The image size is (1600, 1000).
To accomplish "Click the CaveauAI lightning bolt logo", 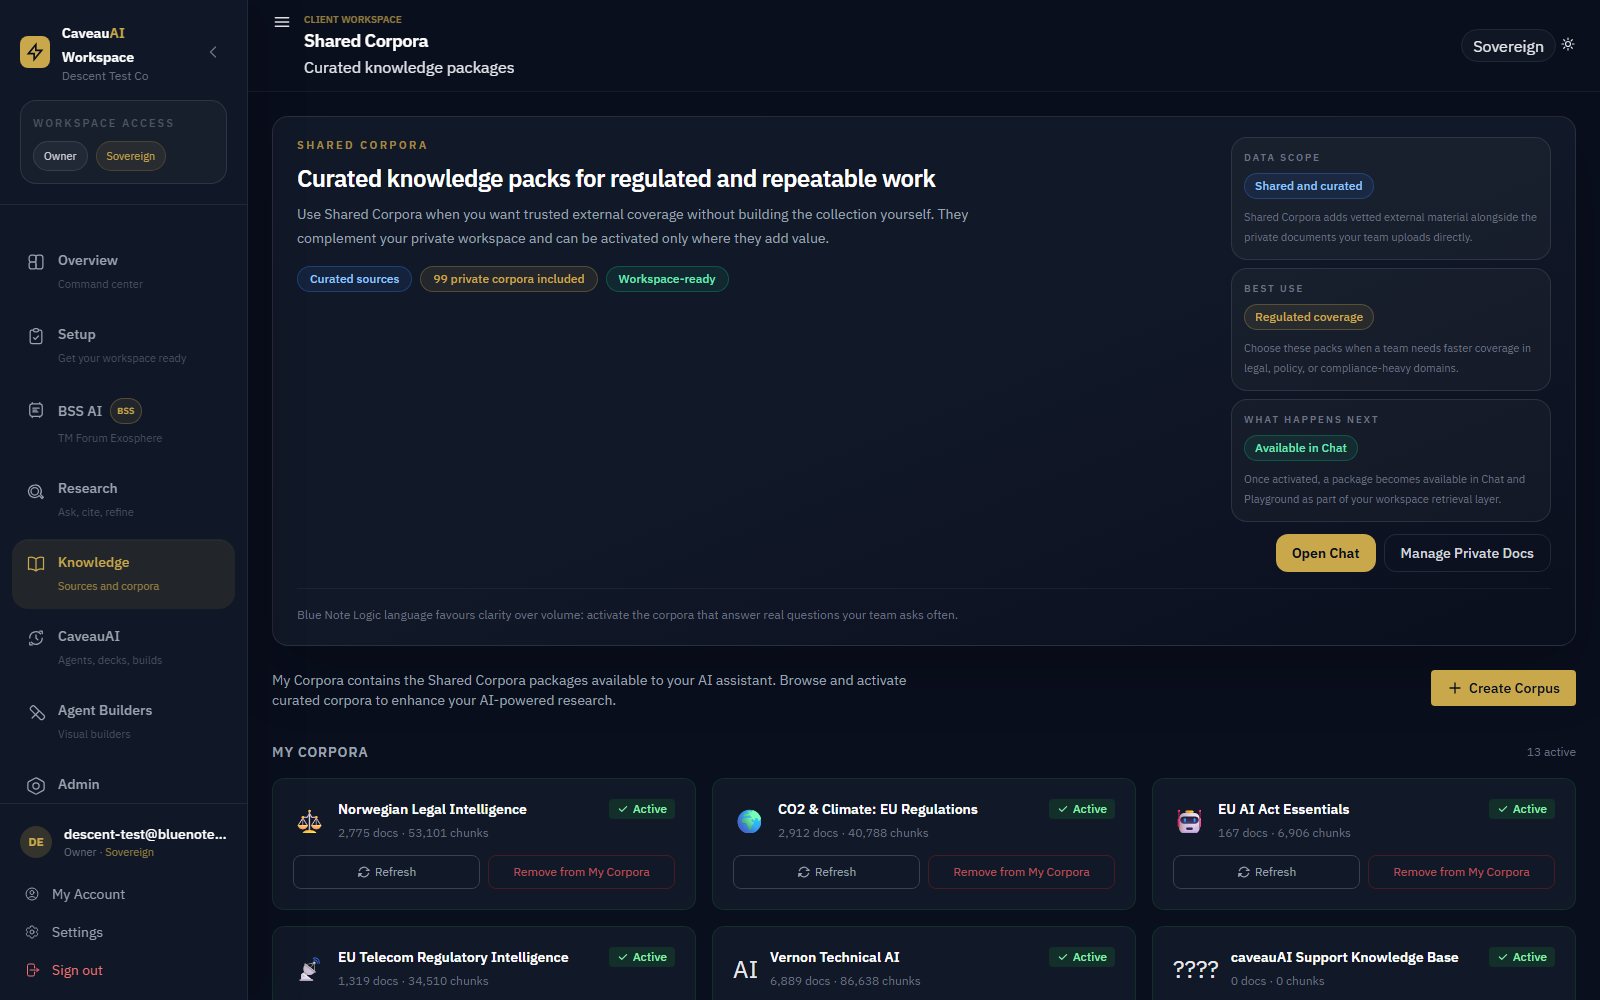I will pyautogui.click(x=35, y=52).
